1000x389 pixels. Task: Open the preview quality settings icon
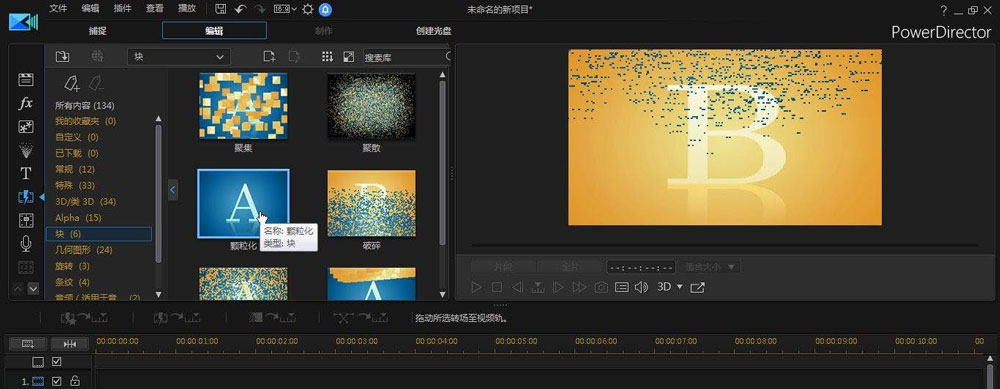coord(621,287)
